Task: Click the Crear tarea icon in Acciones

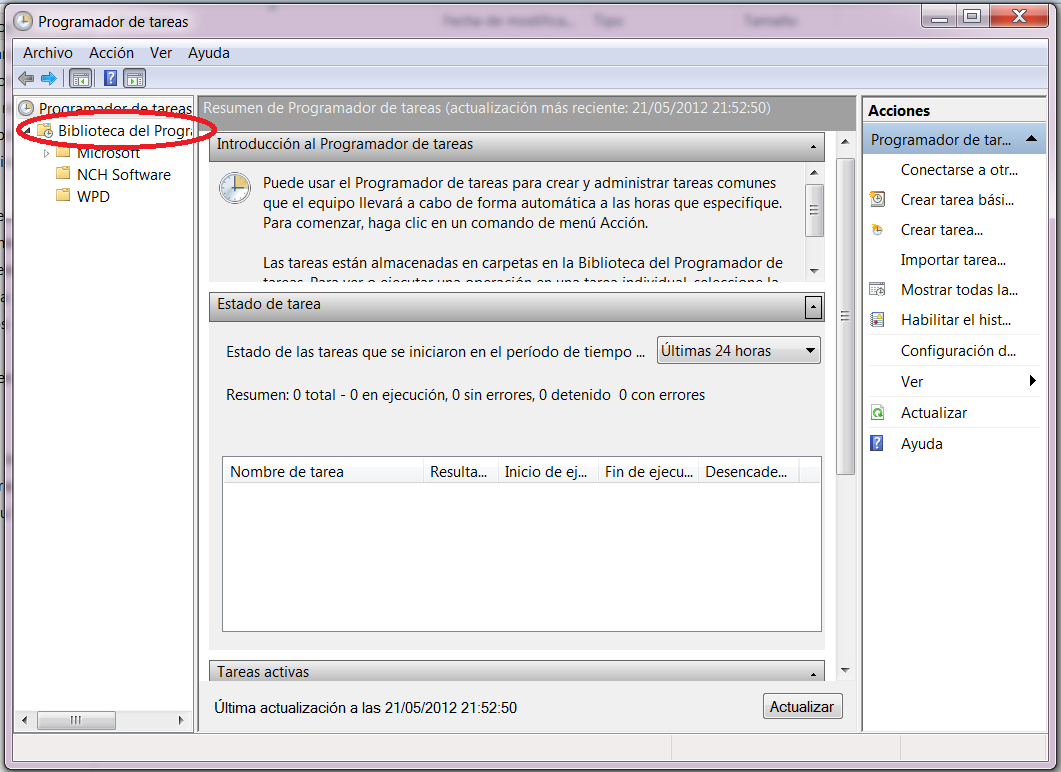Action: point(877,230)
